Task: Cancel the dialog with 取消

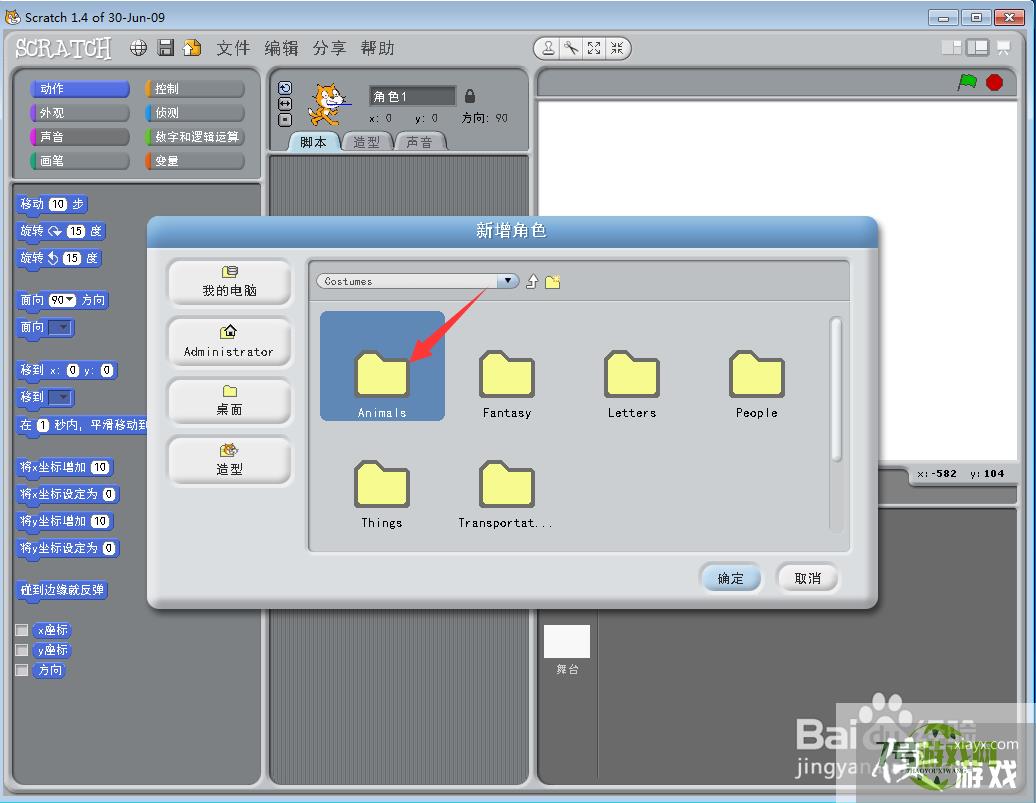Action: [x=807, y=578]
